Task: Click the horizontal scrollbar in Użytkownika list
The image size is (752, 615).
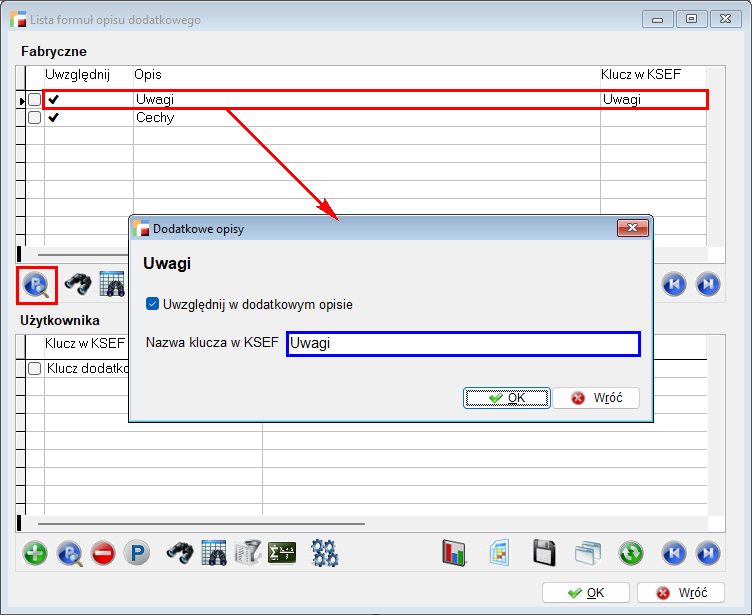Action: 200,523
